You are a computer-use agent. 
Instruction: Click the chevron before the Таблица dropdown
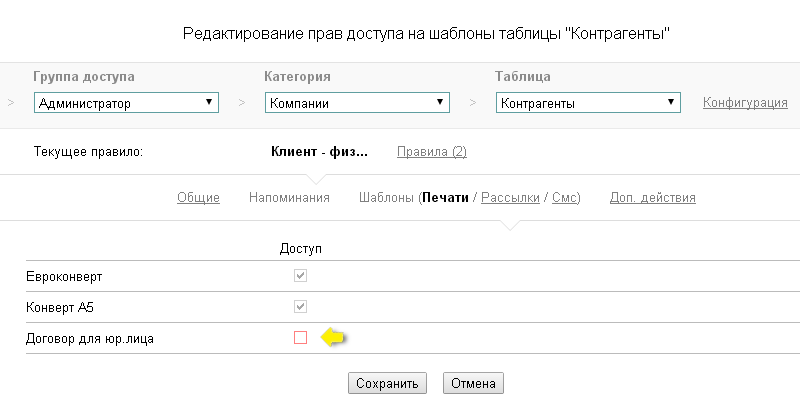pos(474,102)
